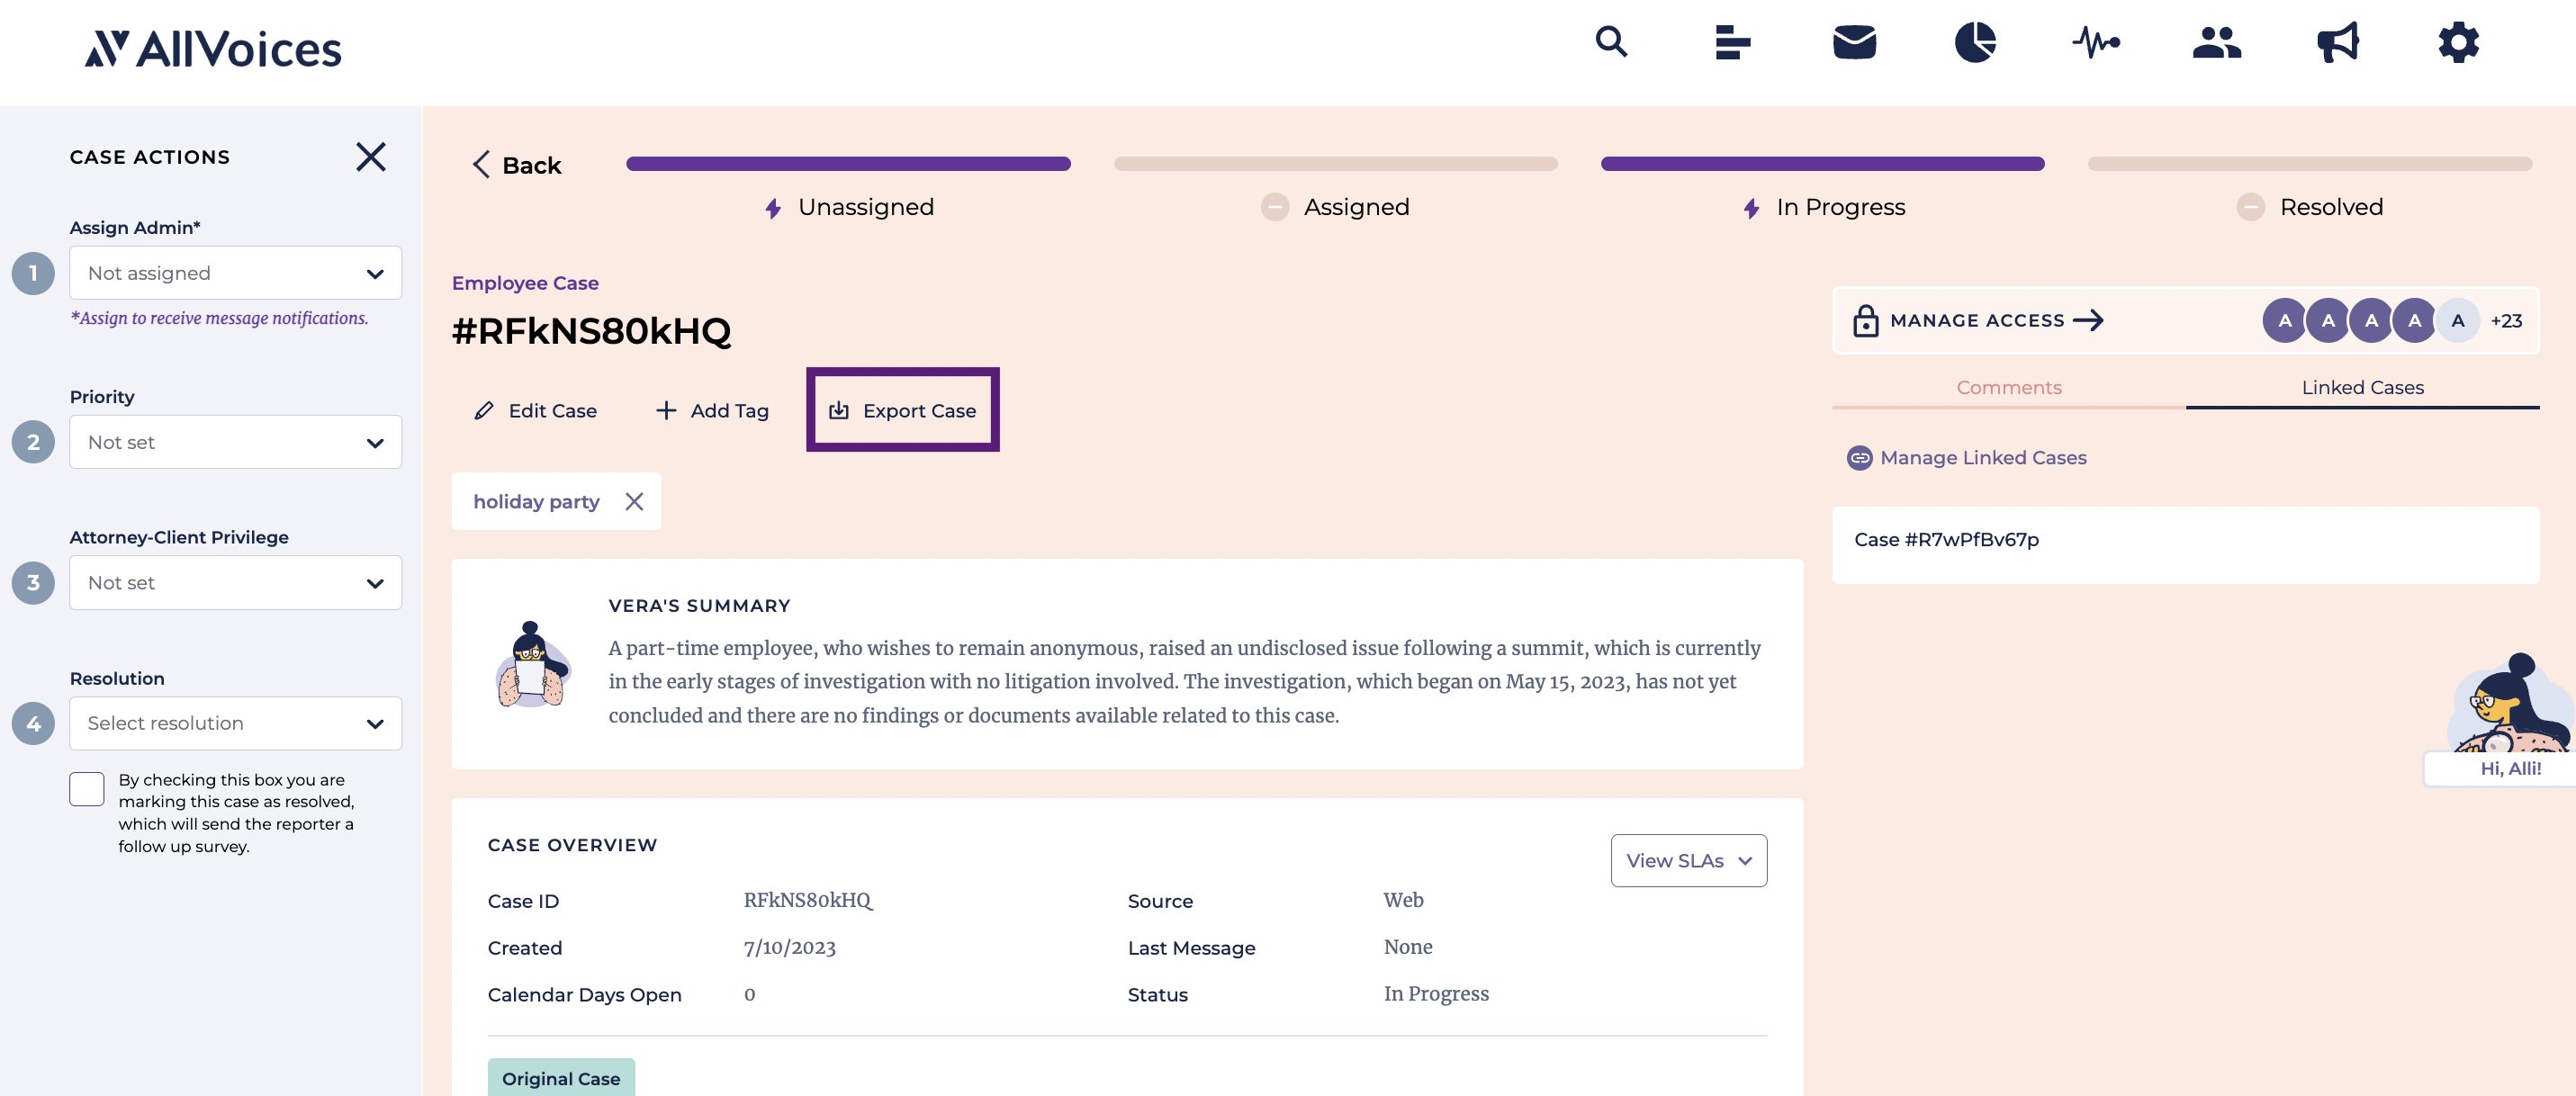
Task: Click the In Progress section of the status progress bar
Action: point(1822,163)
